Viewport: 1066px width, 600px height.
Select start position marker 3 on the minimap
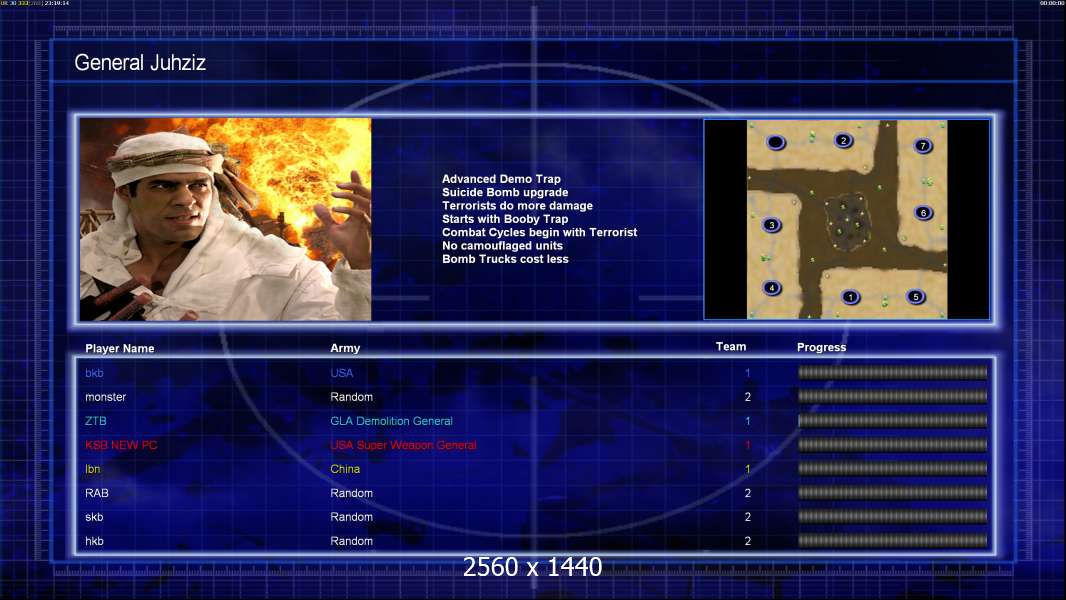point(771,225)
